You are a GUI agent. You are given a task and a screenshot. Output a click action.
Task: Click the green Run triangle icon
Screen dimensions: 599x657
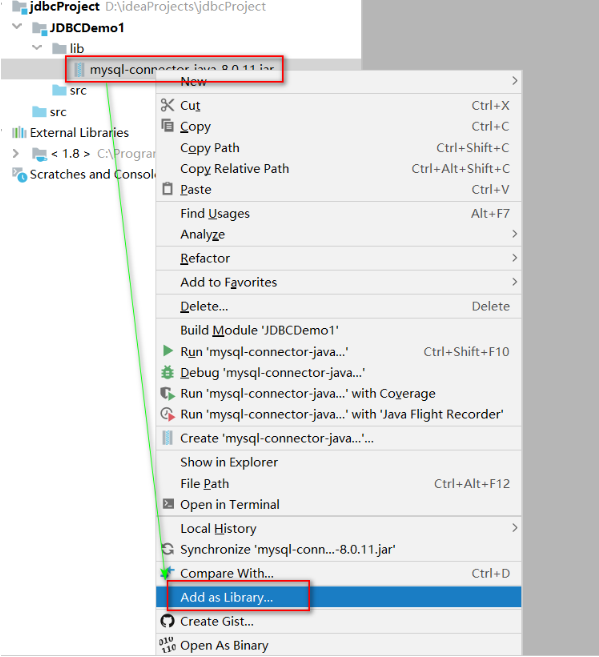pos(168,351)
